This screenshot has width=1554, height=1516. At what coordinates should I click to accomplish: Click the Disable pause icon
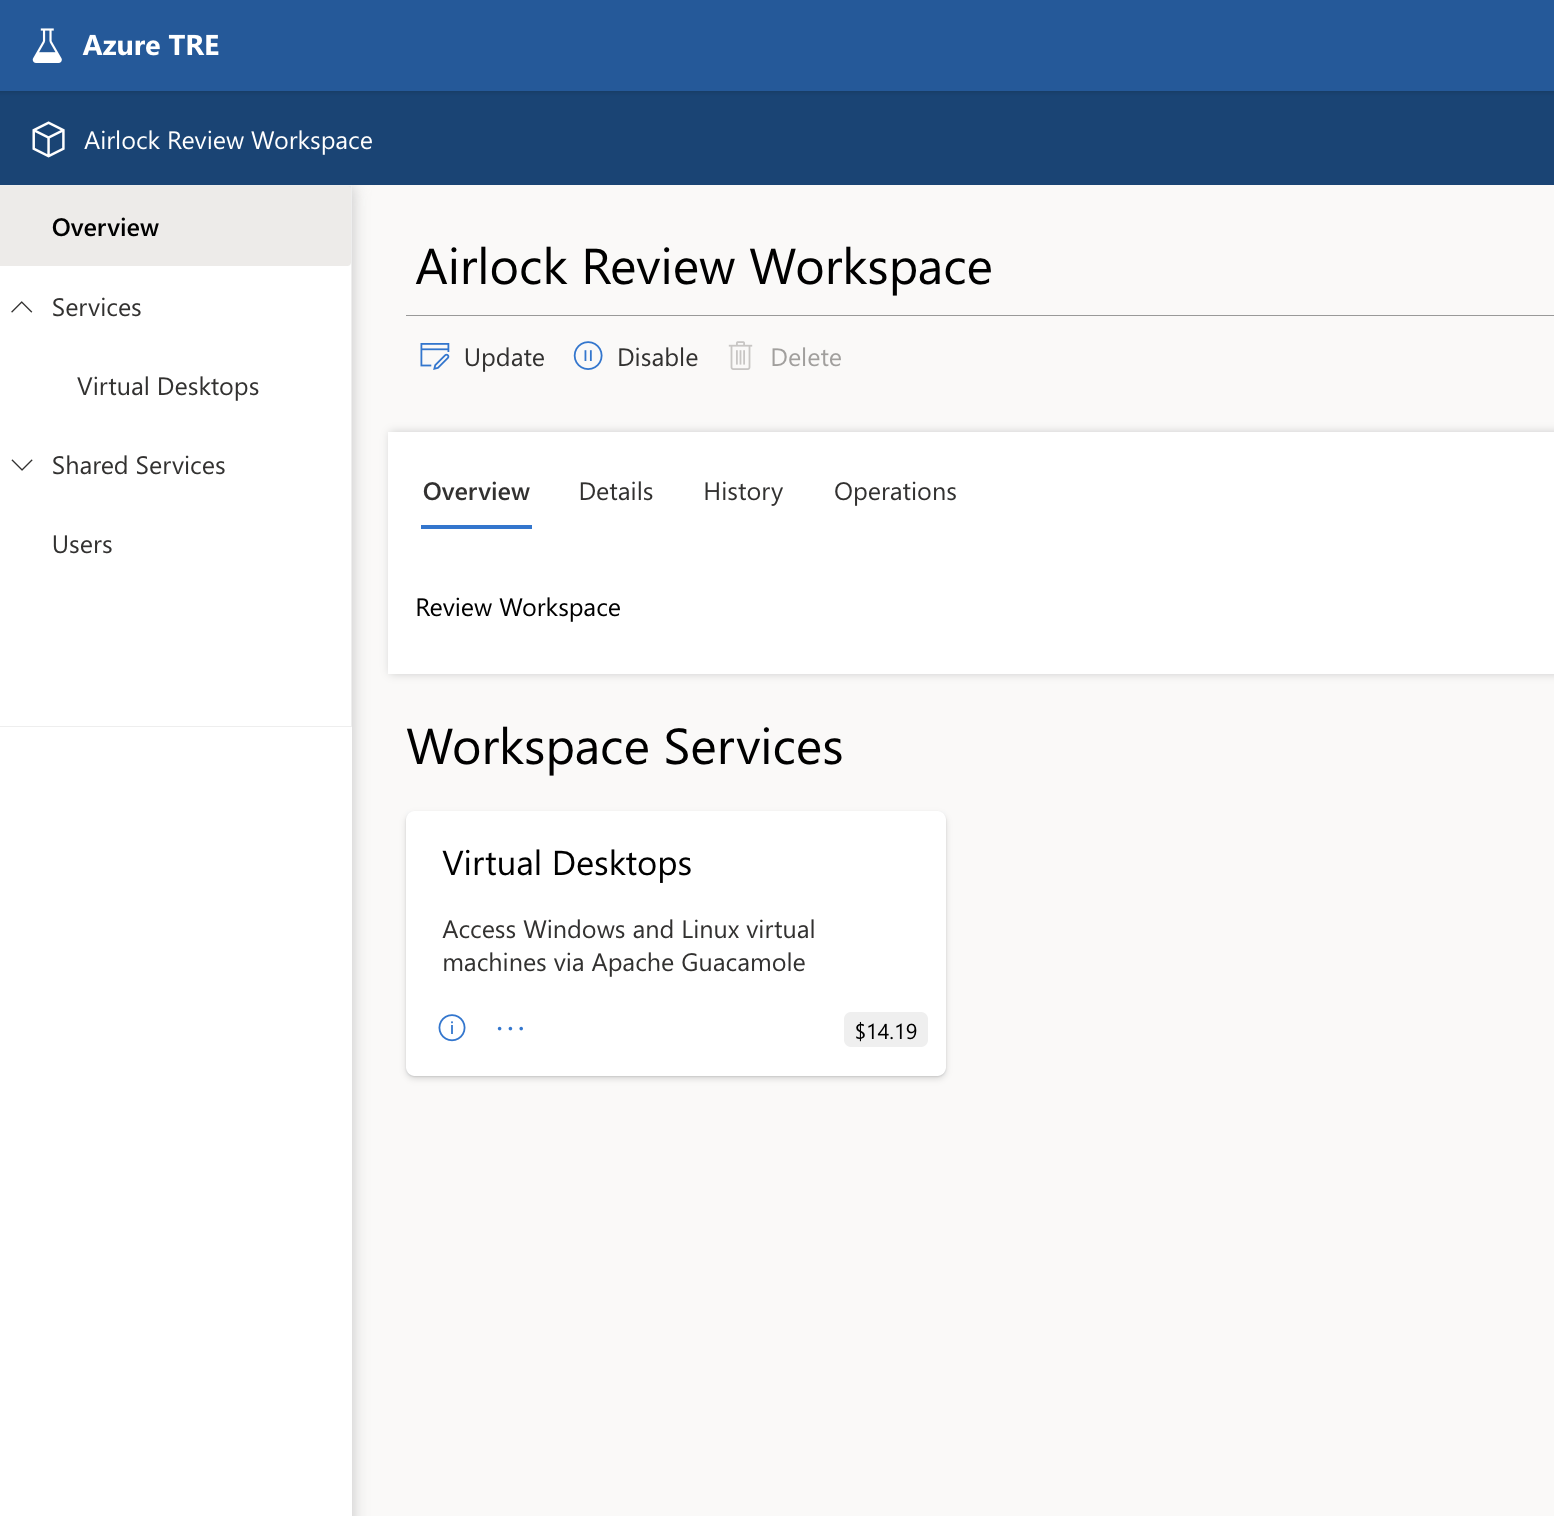[x=588, y=356]
